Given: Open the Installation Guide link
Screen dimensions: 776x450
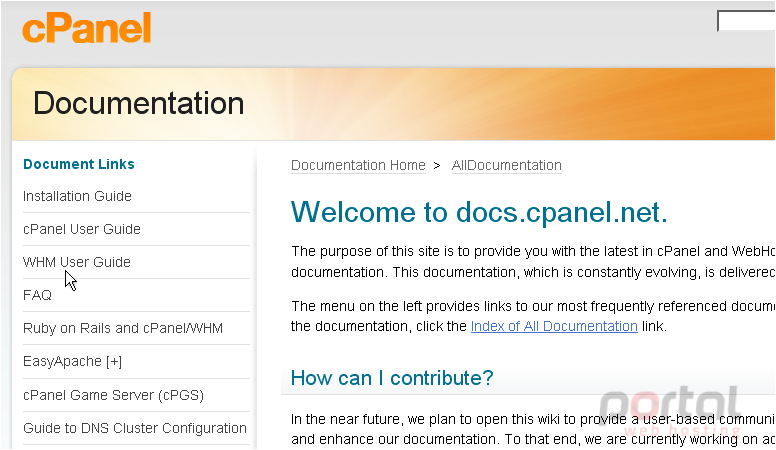Looking at the screenshot, I should [x=77, y=196].
